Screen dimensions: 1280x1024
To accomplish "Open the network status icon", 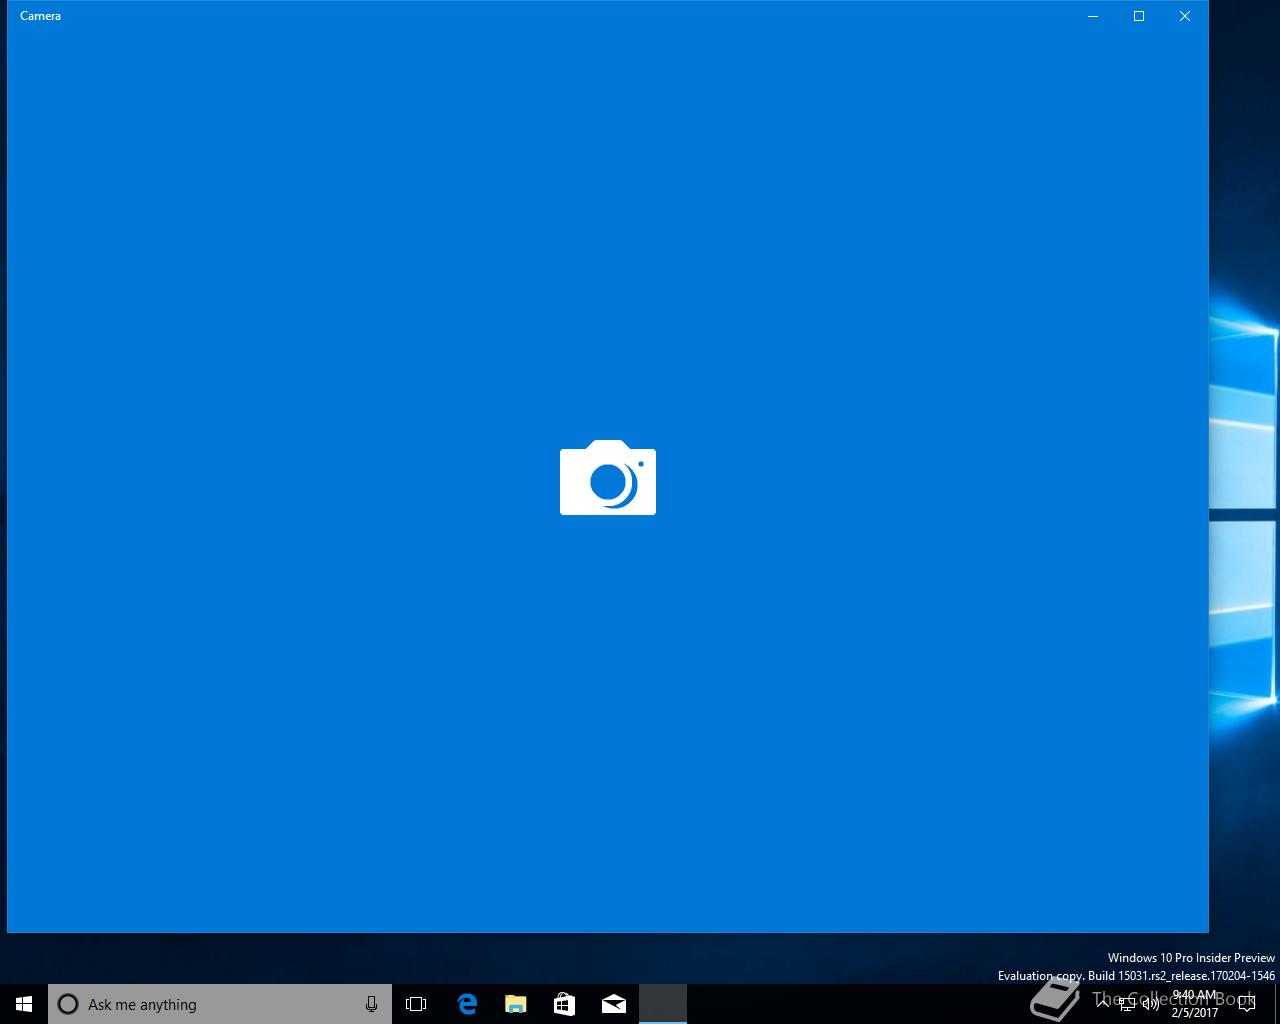I will point(1127,1004).
